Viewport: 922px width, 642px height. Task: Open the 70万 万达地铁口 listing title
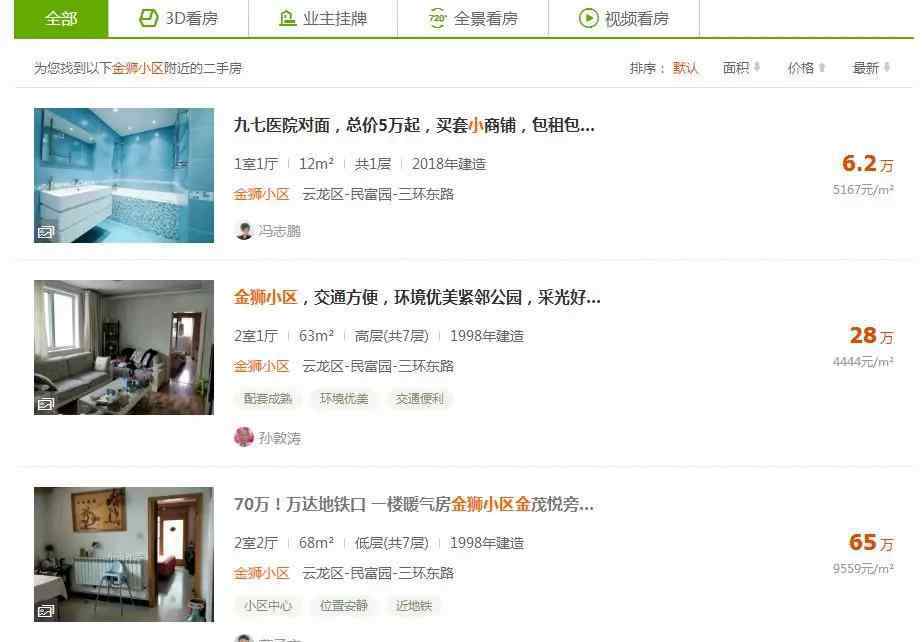click(414, 504)
